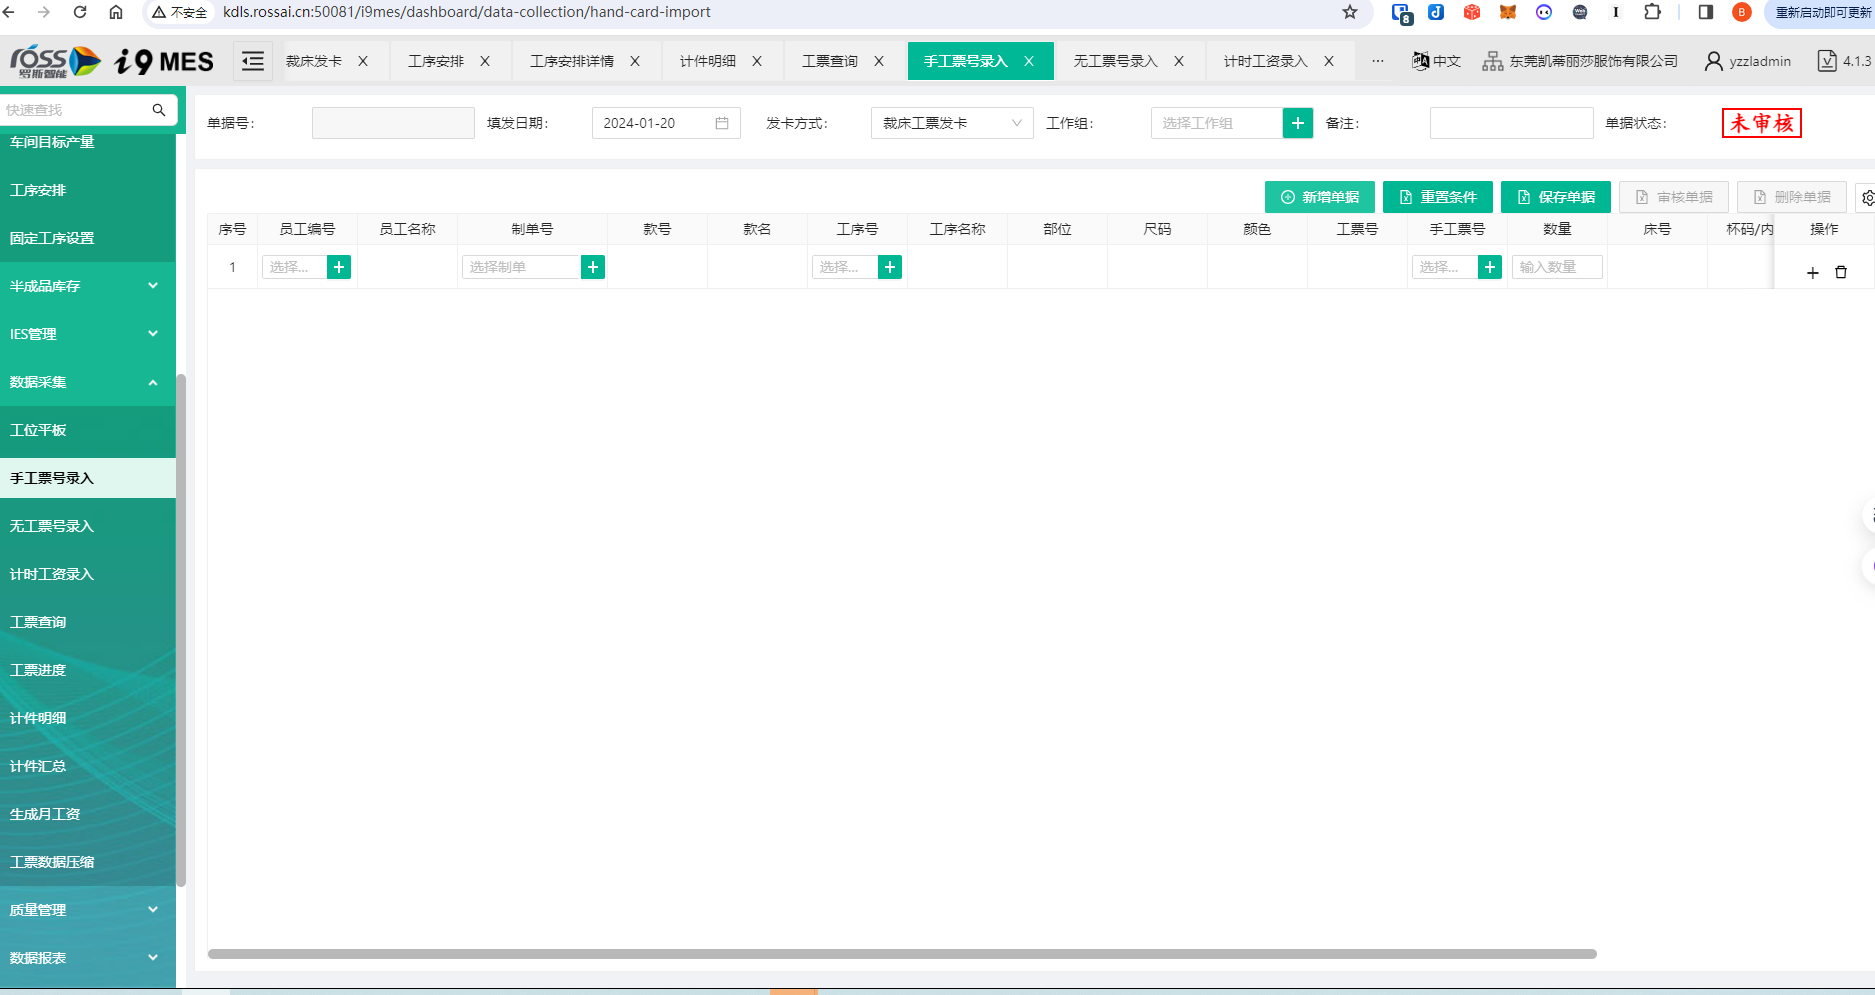Delete row 1 with the trash icon
This screenshot has width=1875, height=995.
click(x=1841, y=272)
